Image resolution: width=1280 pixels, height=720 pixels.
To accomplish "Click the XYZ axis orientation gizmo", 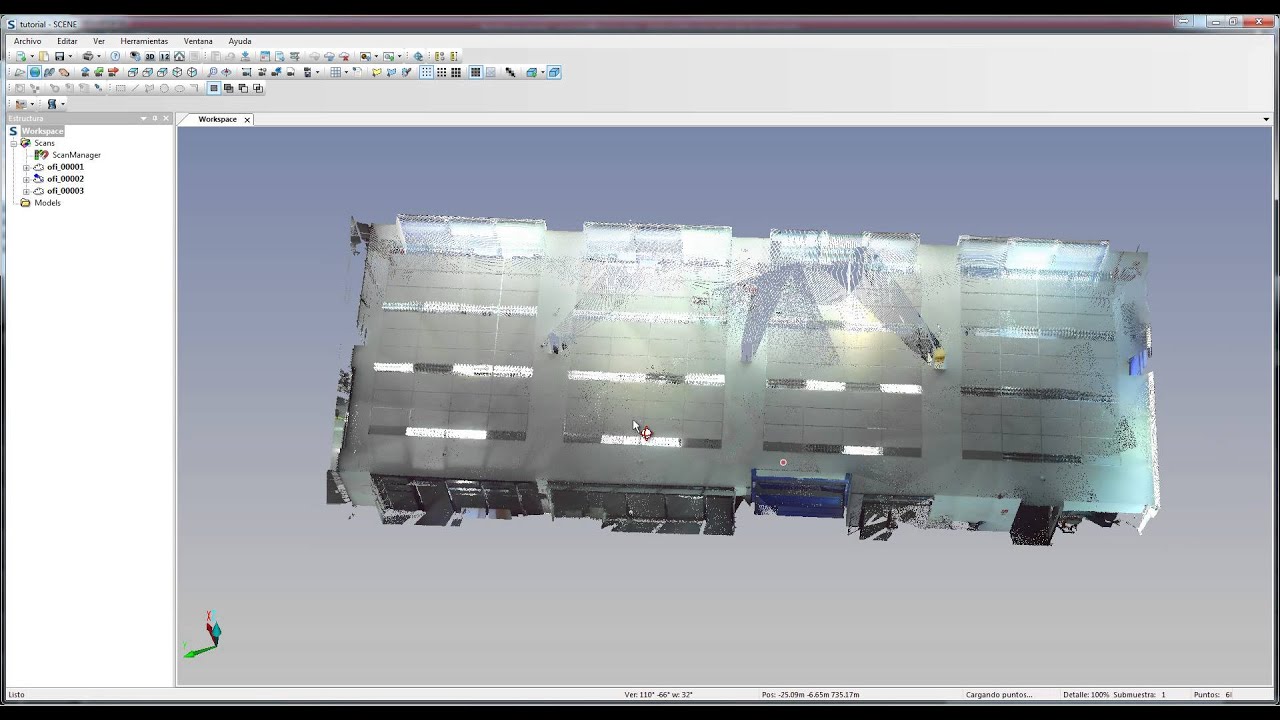I will pyautogui.click(x=204, y=636).
